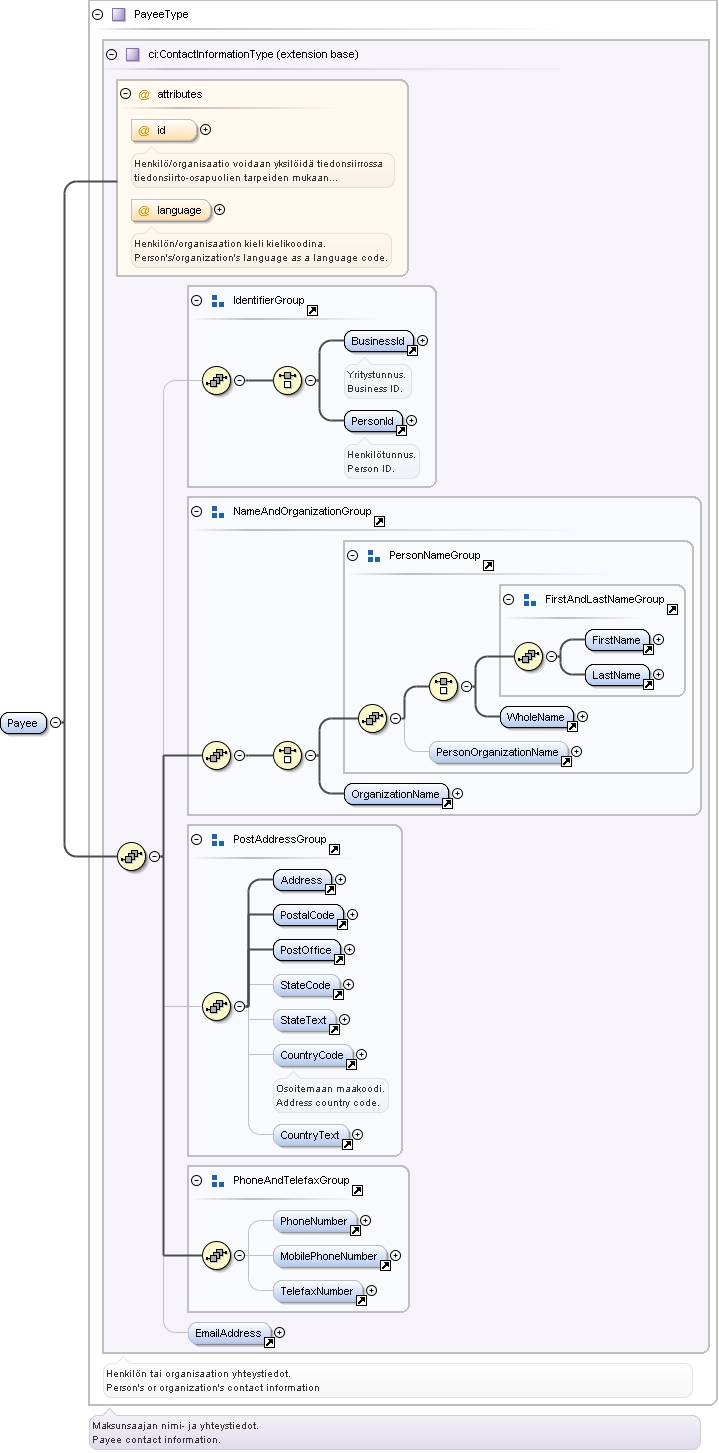Select the PersonId element
719x1453 pixels.
pyautogui.click(x=374, y=422)
